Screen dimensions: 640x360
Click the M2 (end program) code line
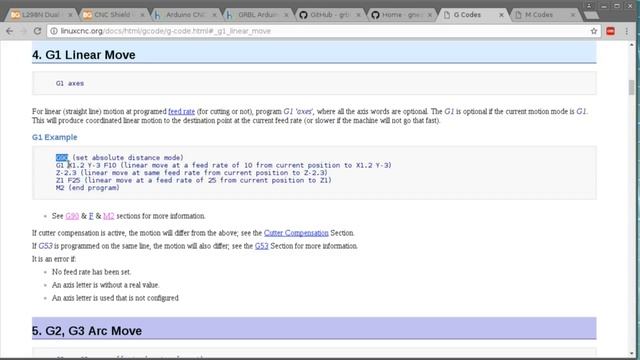(x=88, y=188)
